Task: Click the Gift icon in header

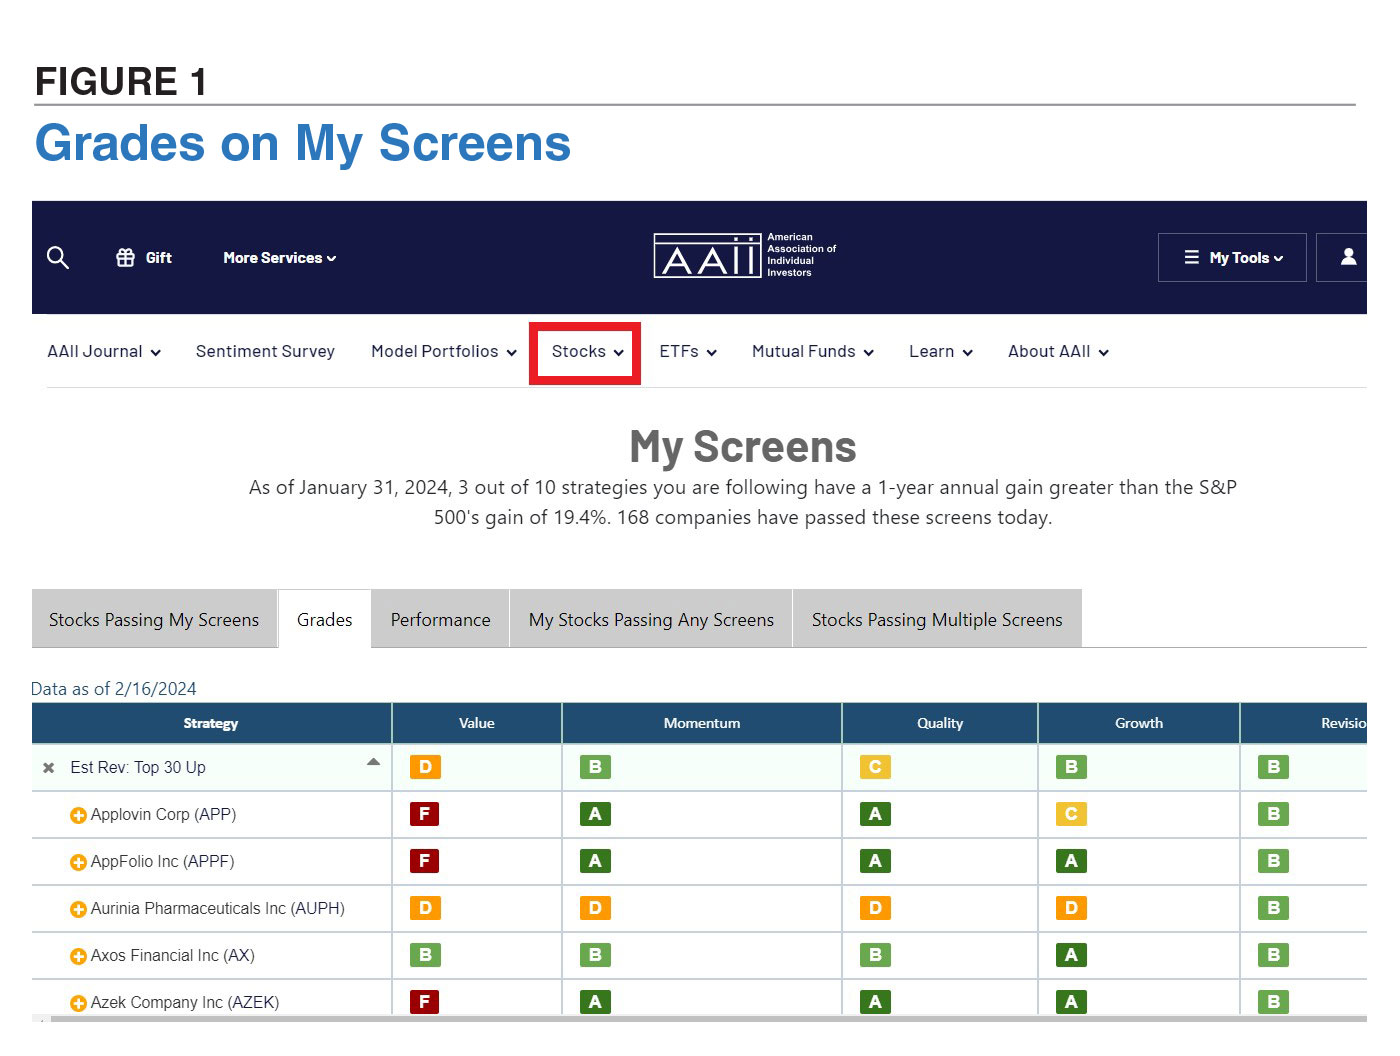Action: point(125,258)
